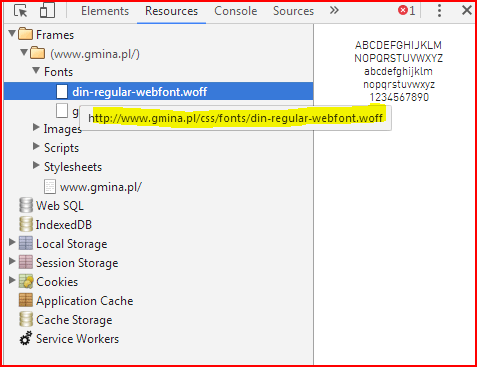Click the IndexedDB database icon
The width and height of the screenshot is (477, 367).
pos(26,224)
